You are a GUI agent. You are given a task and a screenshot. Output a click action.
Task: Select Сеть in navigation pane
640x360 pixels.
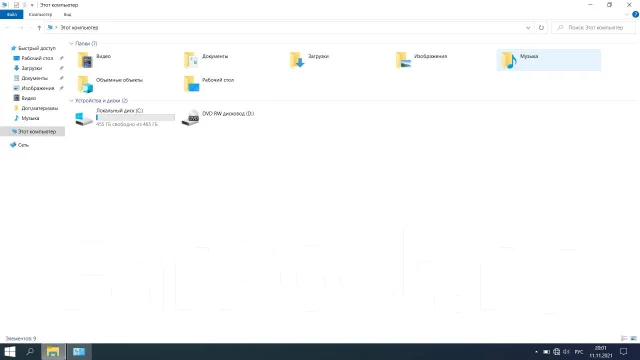(23, 145)
